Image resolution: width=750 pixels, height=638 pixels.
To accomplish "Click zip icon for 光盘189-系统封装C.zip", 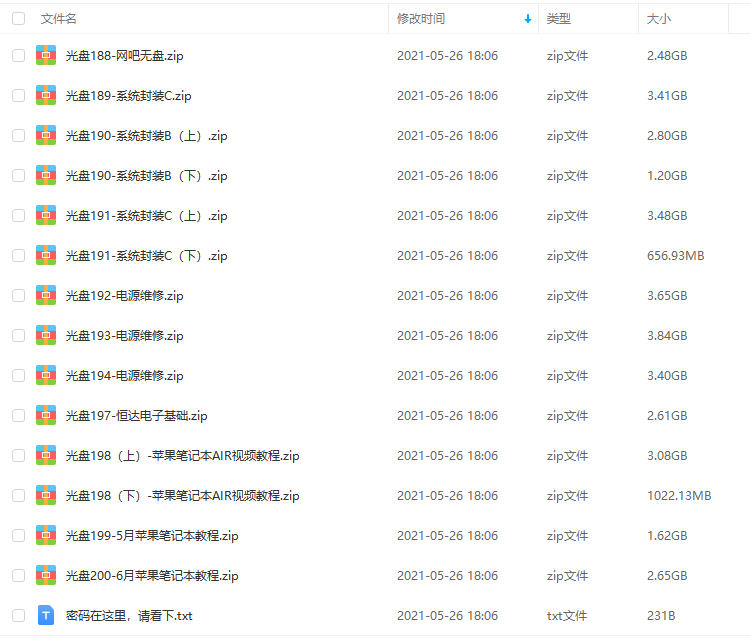I will point(46,96).
